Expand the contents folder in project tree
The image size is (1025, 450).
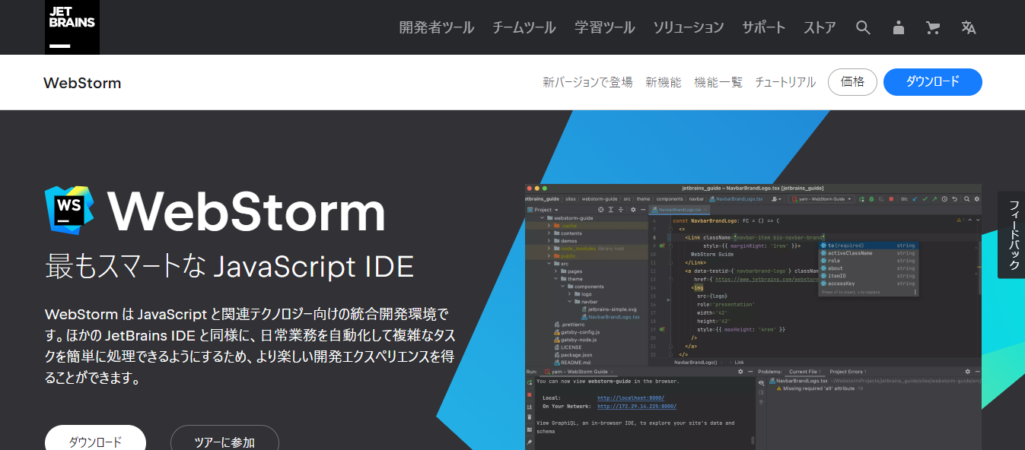[x=548, y=234]
